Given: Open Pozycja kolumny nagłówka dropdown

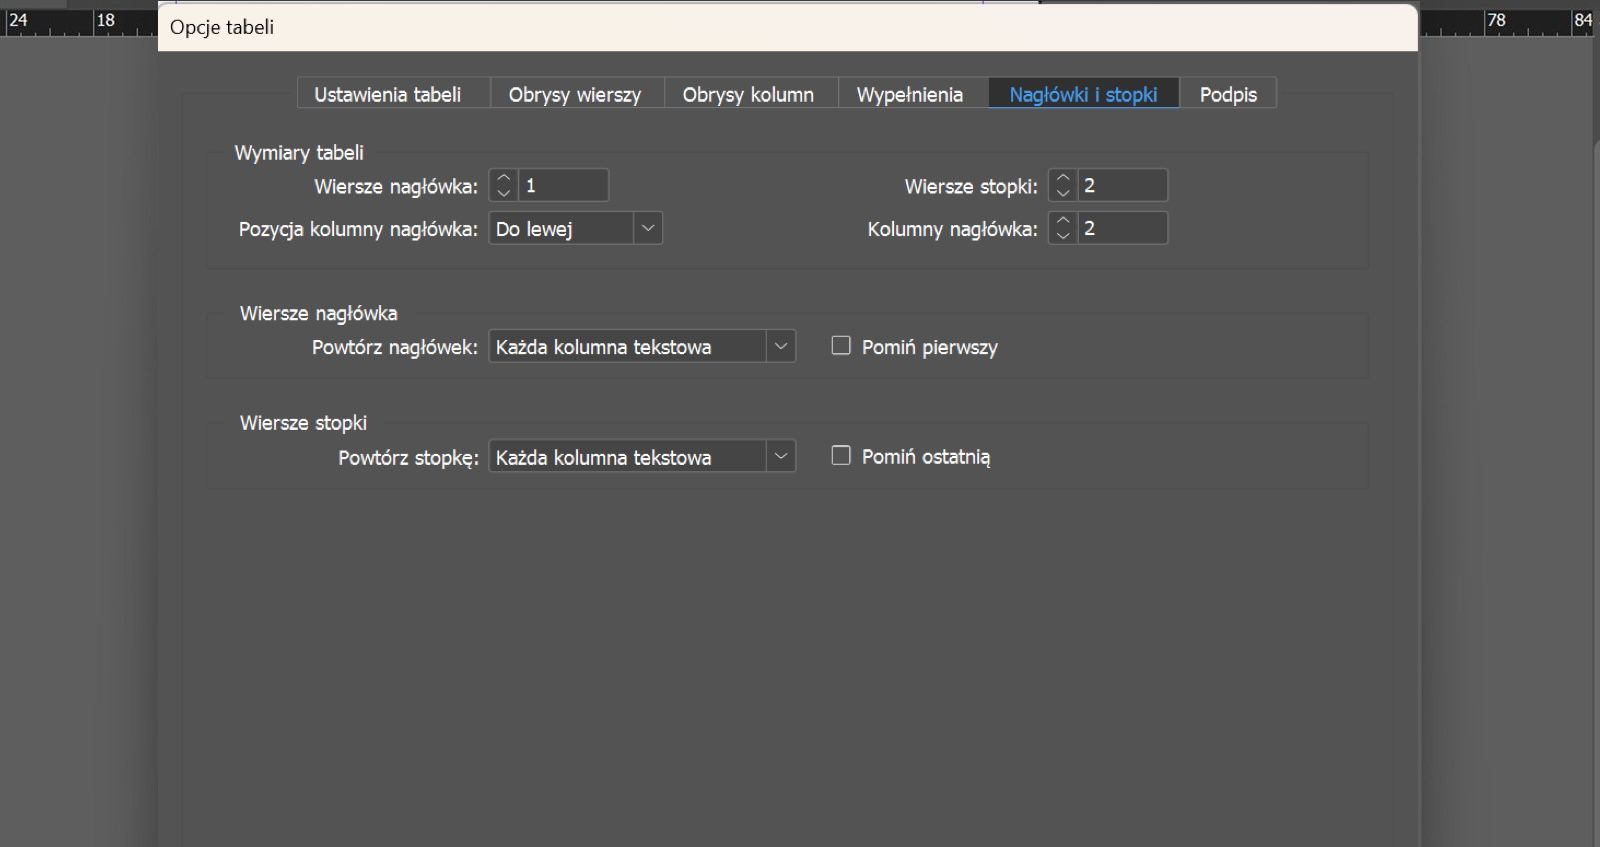Looking at the screenshot, I should point(575,228).
